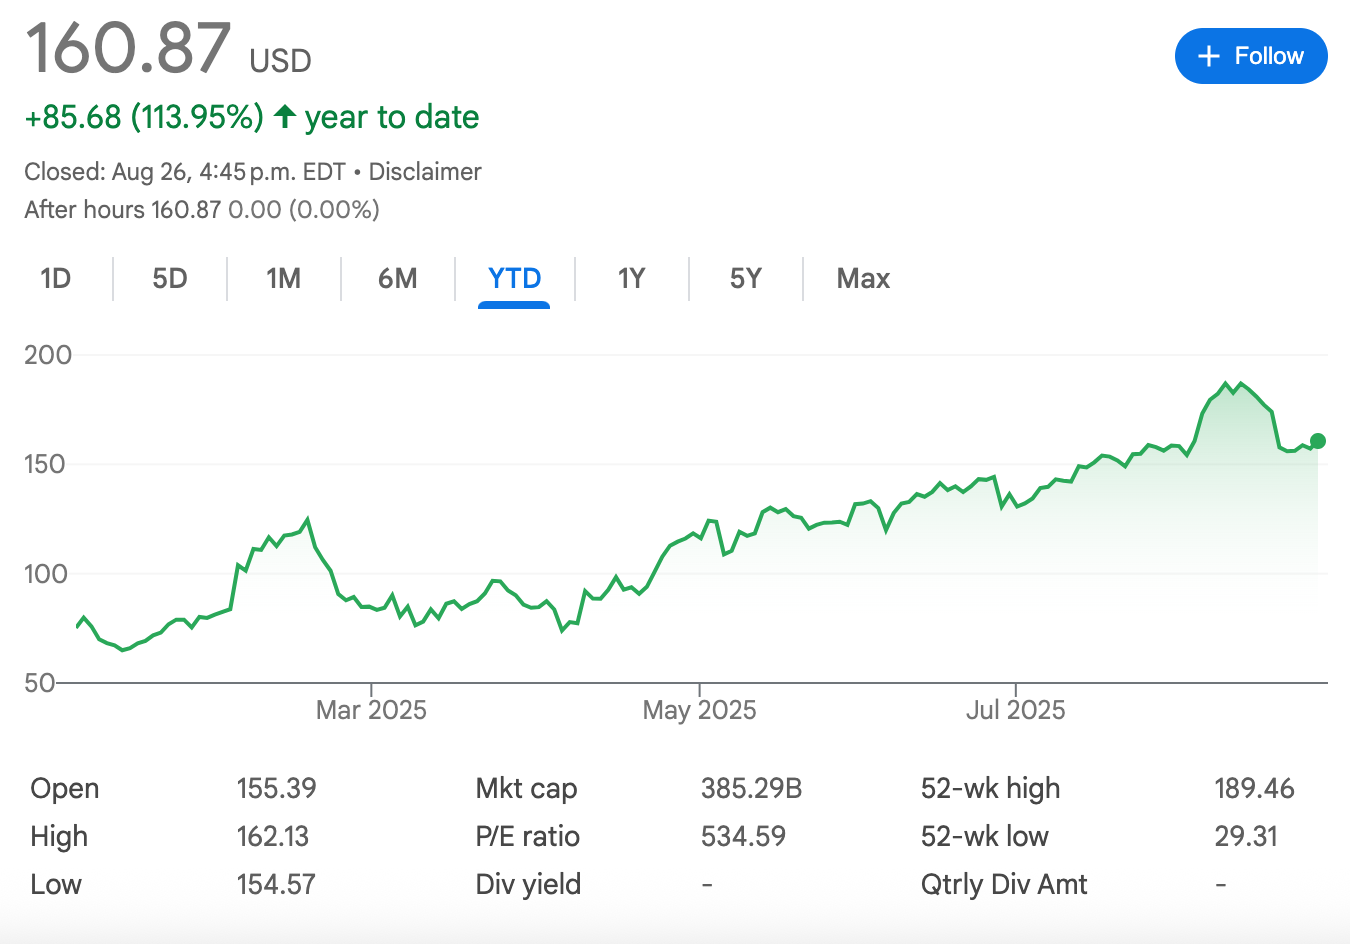Switch to the 1D chart range

pos(56,278)
